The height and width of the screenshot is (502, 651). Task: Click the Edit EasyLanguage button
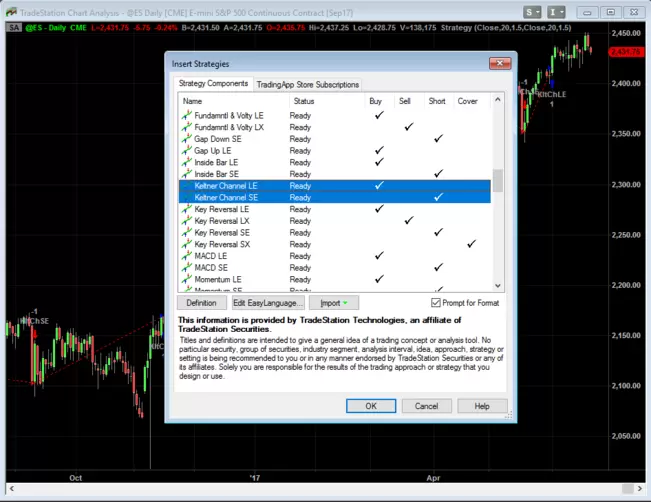[x=268, y=303]
